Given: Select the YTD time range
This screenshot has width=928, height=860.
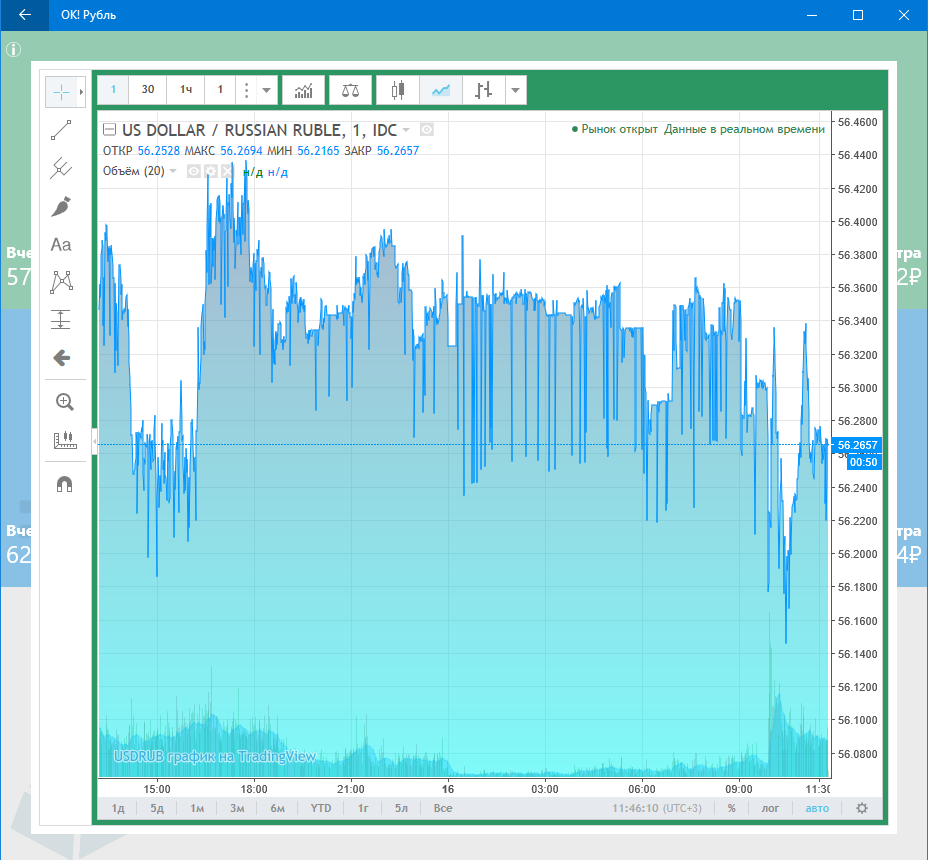Looking at the screenshot, I should pos(321,808).
